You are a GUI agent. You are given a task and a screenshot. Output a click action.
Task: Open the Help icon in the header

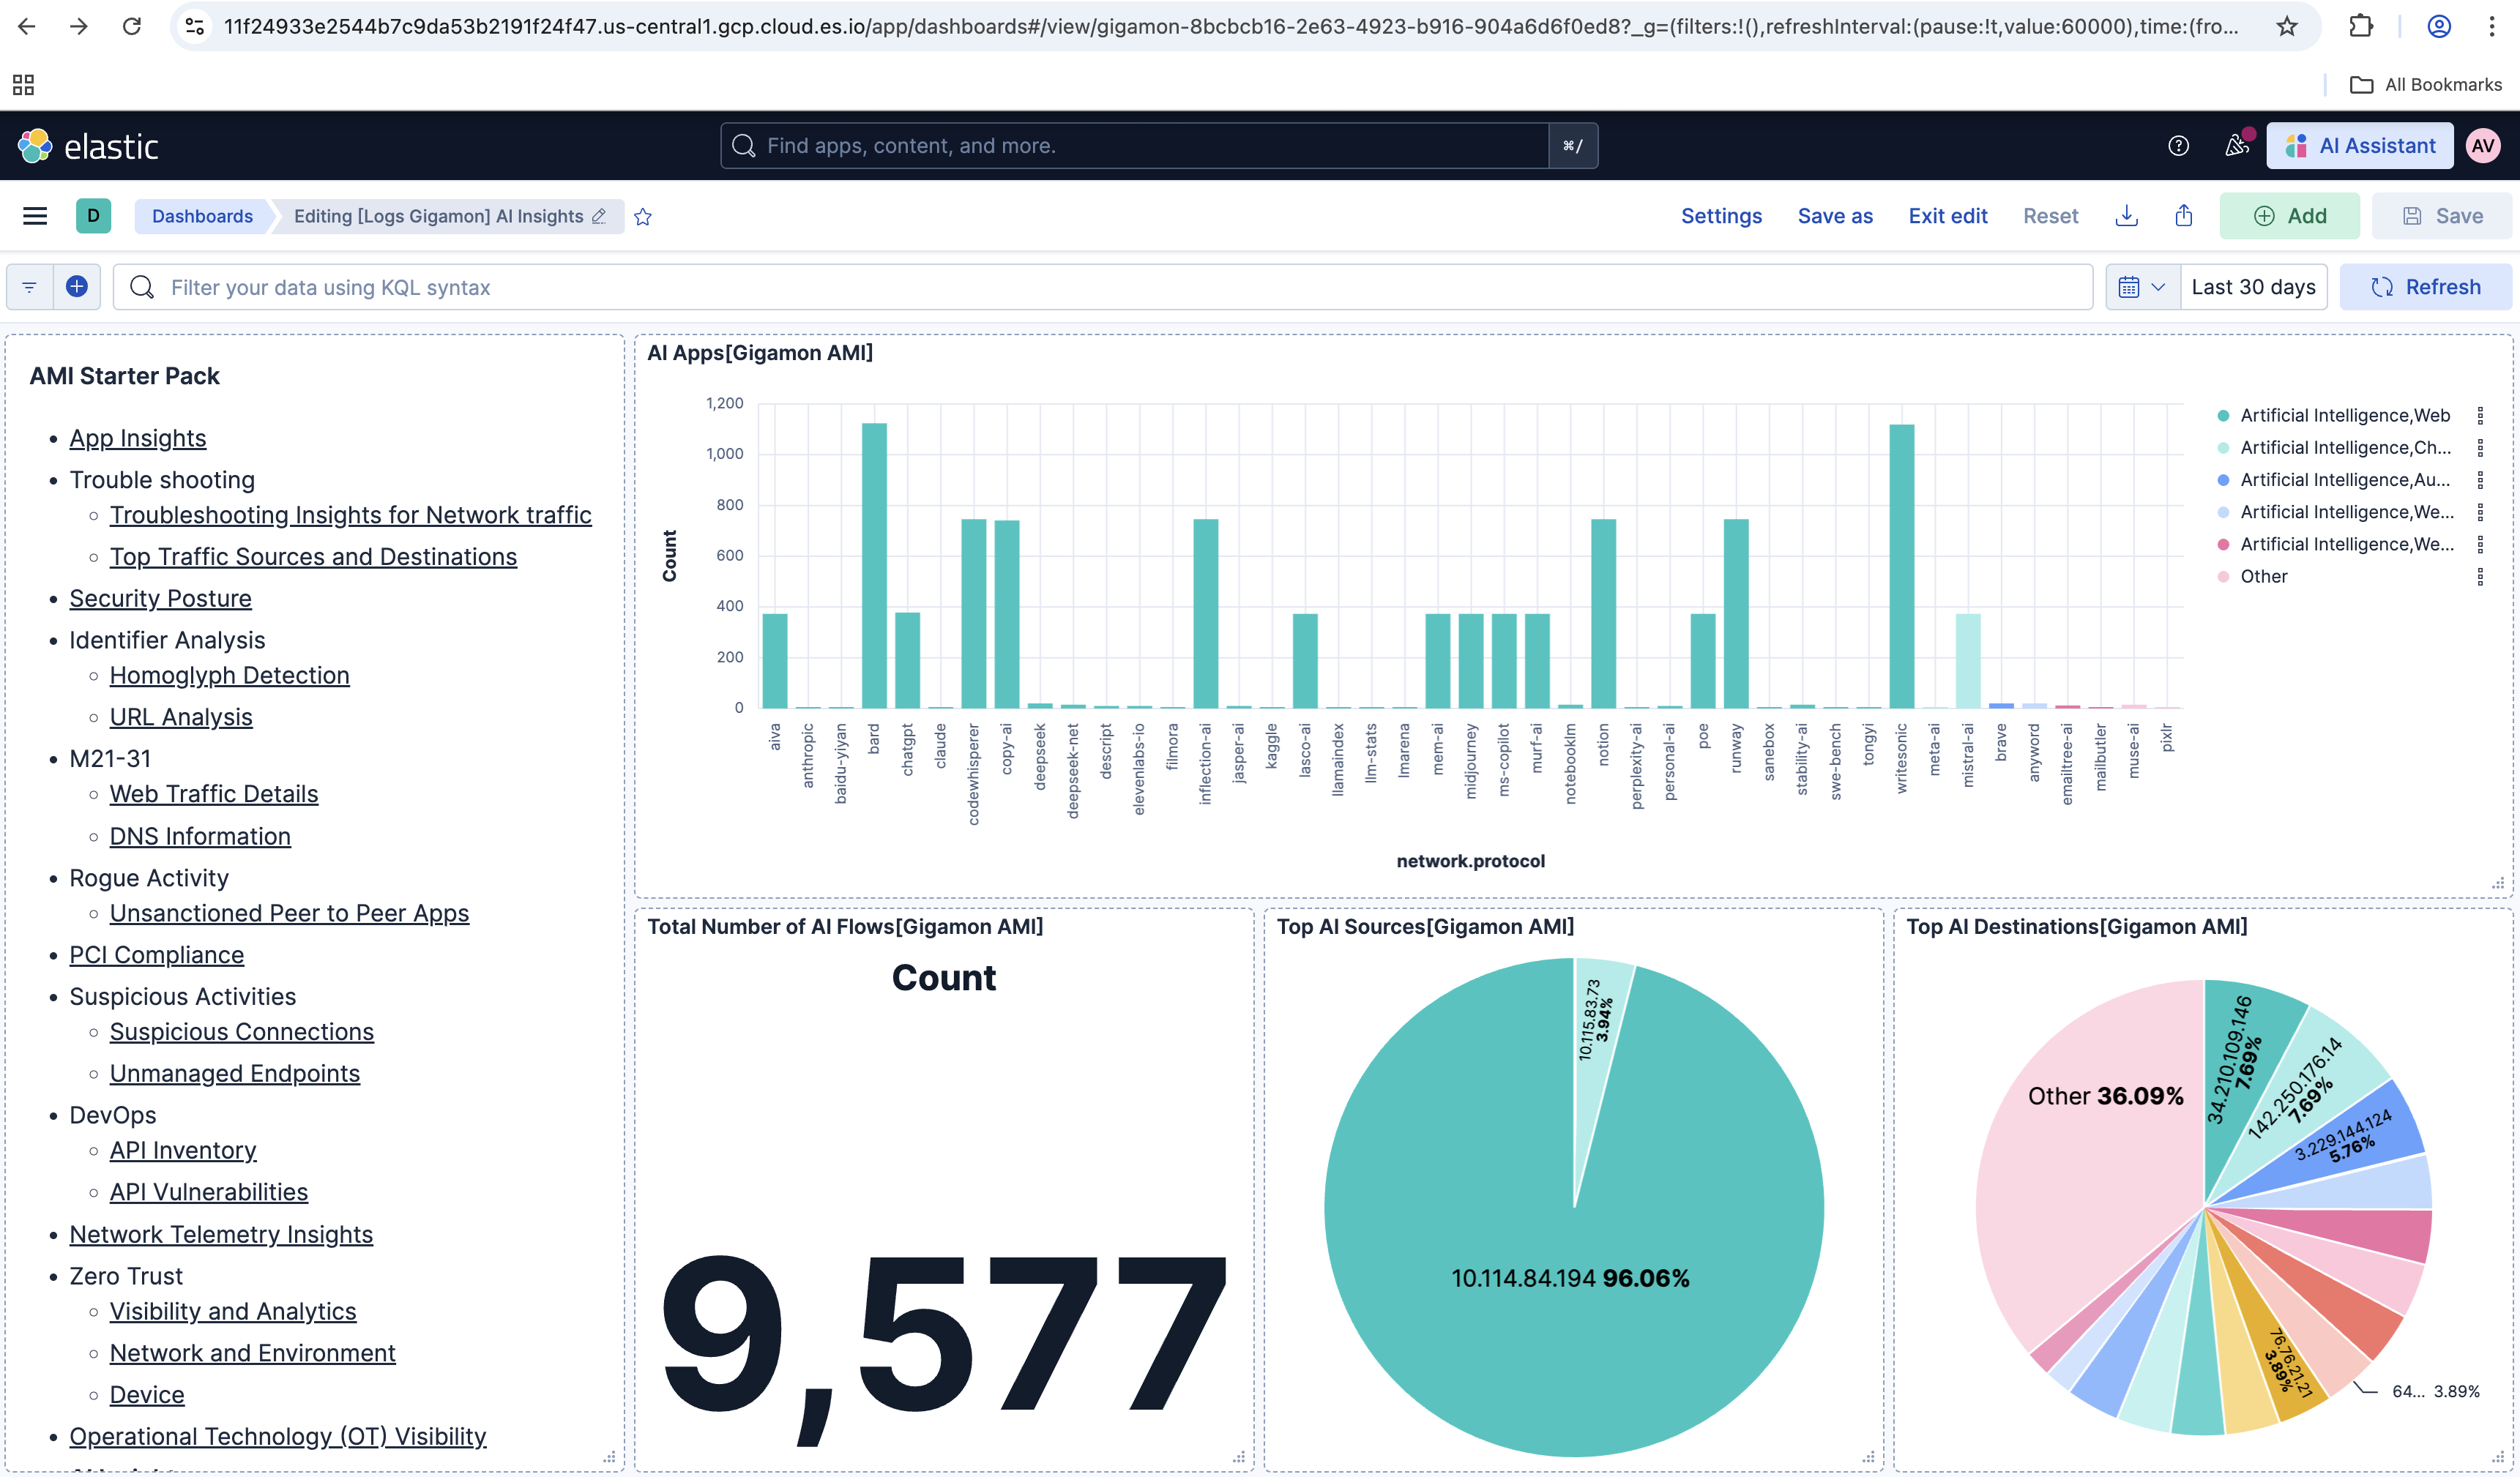pos(2178,146)
